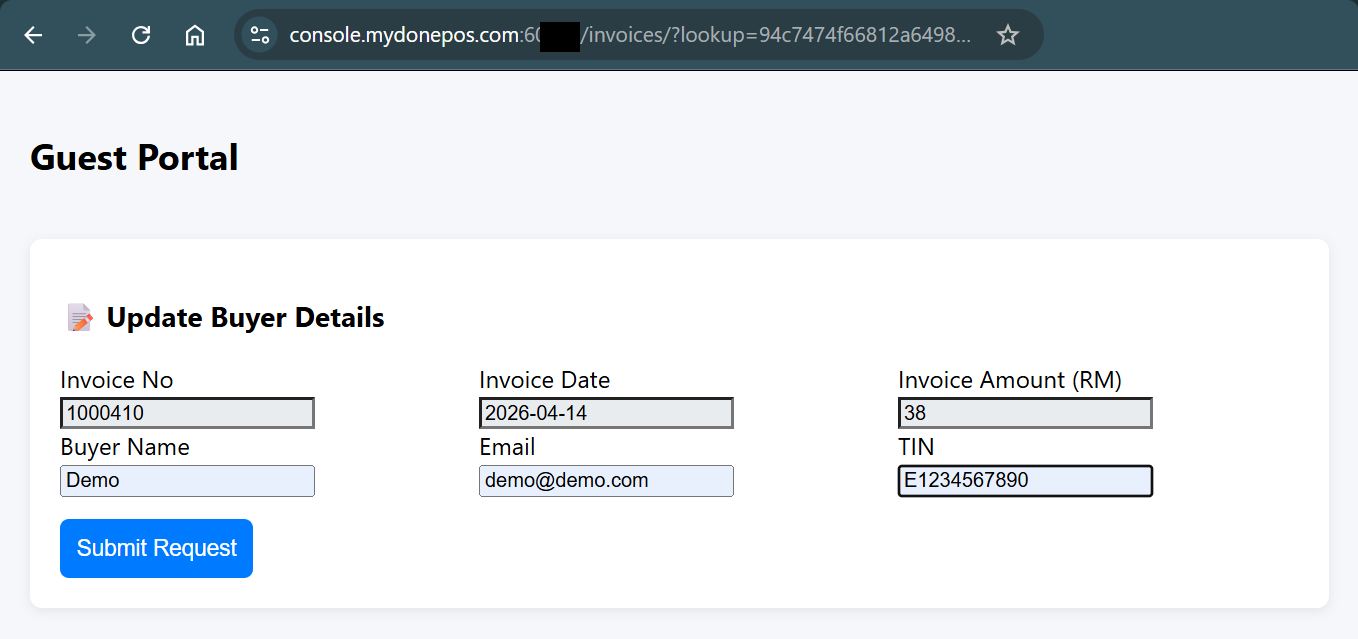This screenshot has height=639, width=1358.
Task: View site information for console.mydonepos.com
Action: [260, 35]
